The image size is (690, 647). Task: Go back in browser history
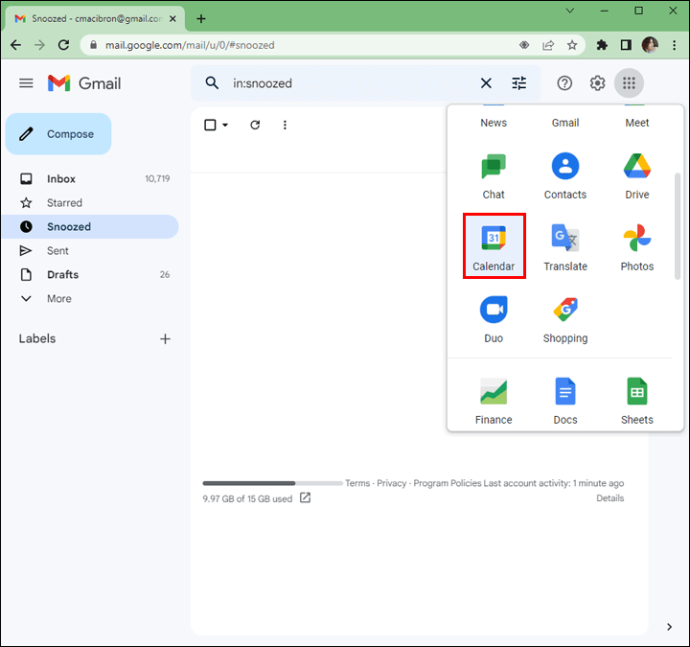(16, 45)
